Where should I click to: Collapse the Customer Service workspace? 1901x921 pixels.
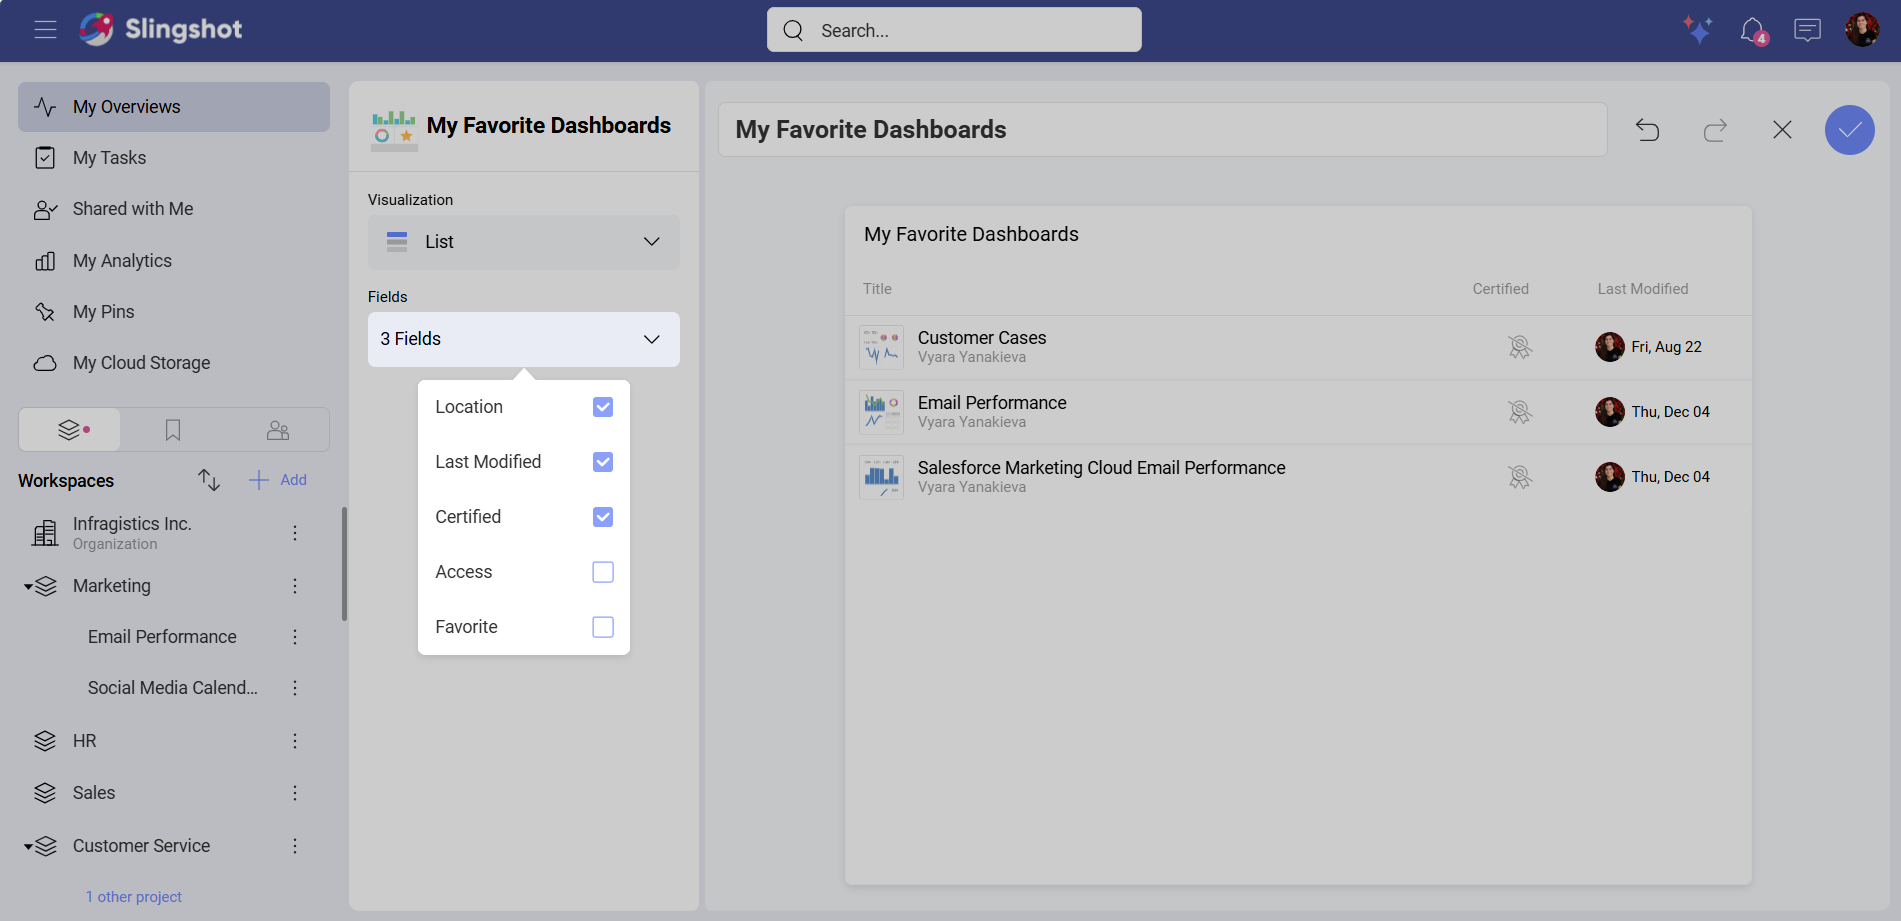27,845
